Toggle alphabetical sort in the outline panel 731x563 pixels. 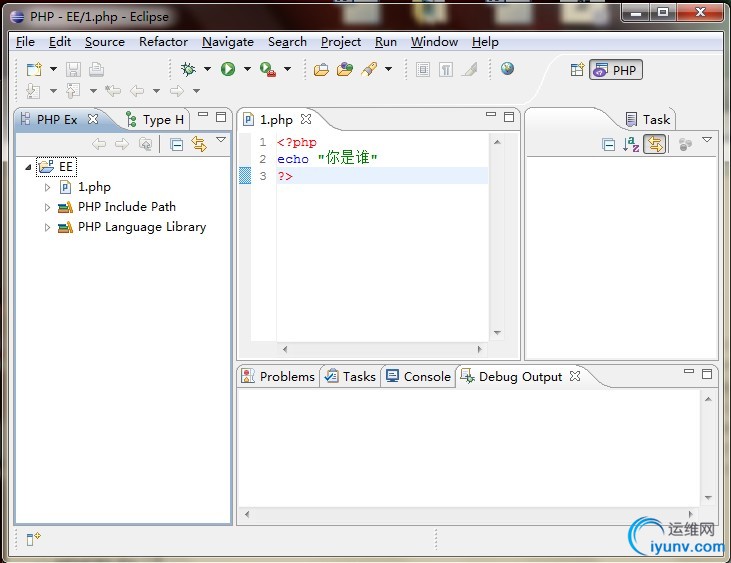tap(631, 144)
